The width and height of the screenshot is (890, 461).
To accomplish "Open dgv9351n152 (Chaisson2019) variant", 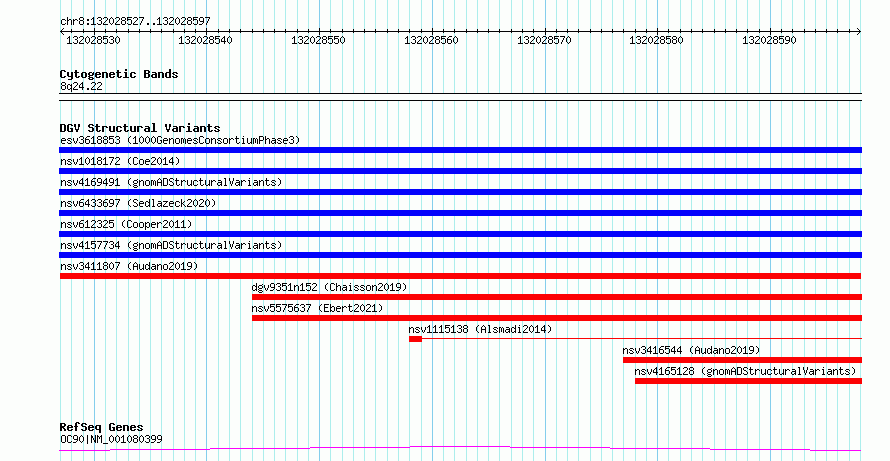I will tap(329, 287).
